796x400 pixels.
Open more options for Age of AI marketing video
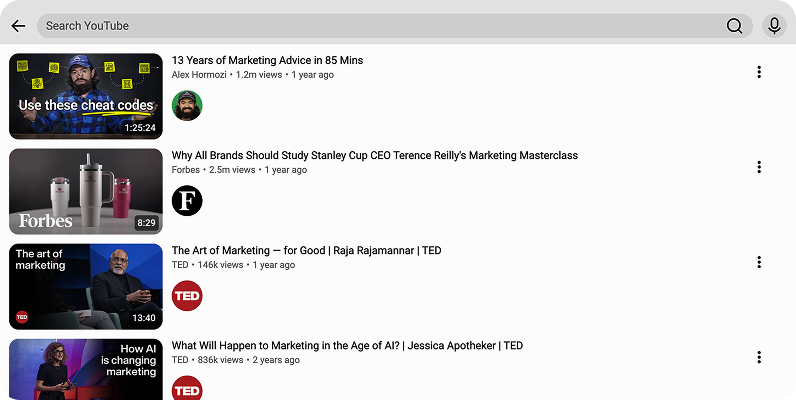click(x=759, y=357)
